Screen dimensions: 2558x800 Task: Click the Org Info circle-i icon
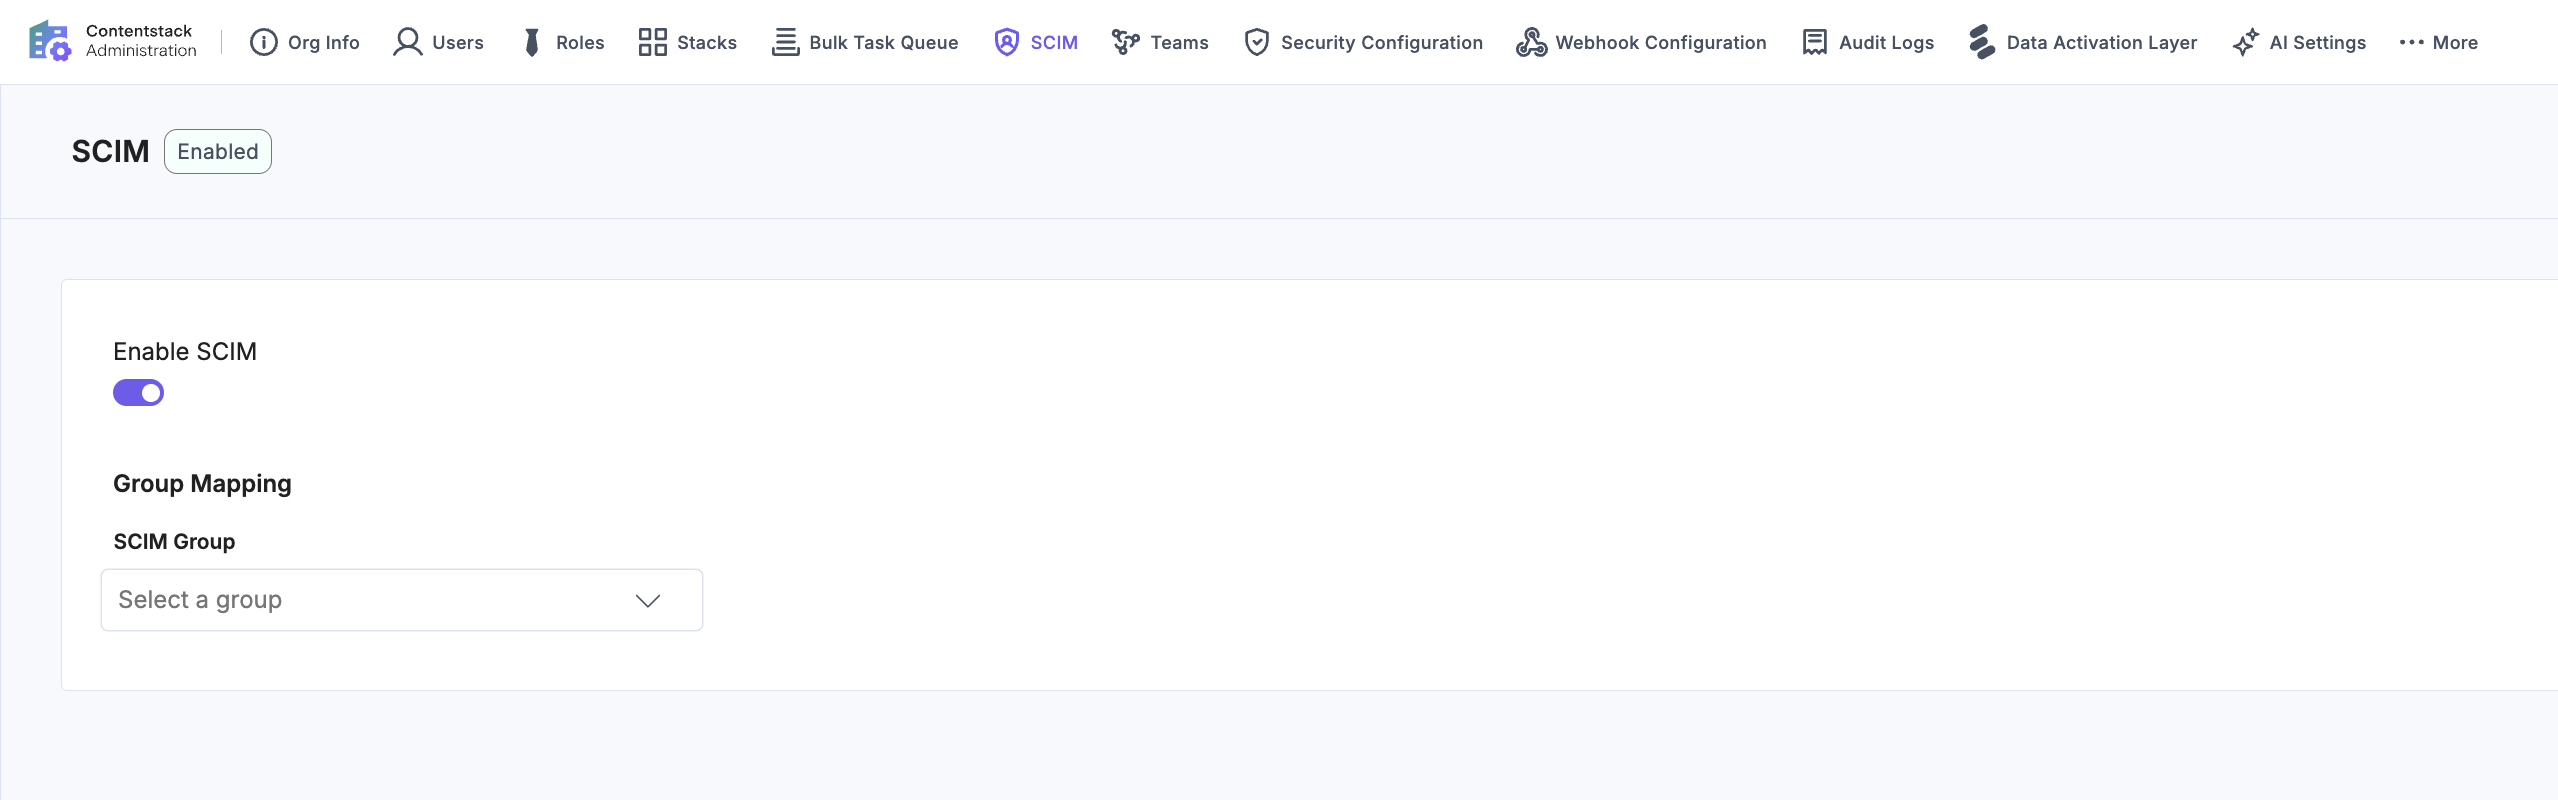click(264, 42)
